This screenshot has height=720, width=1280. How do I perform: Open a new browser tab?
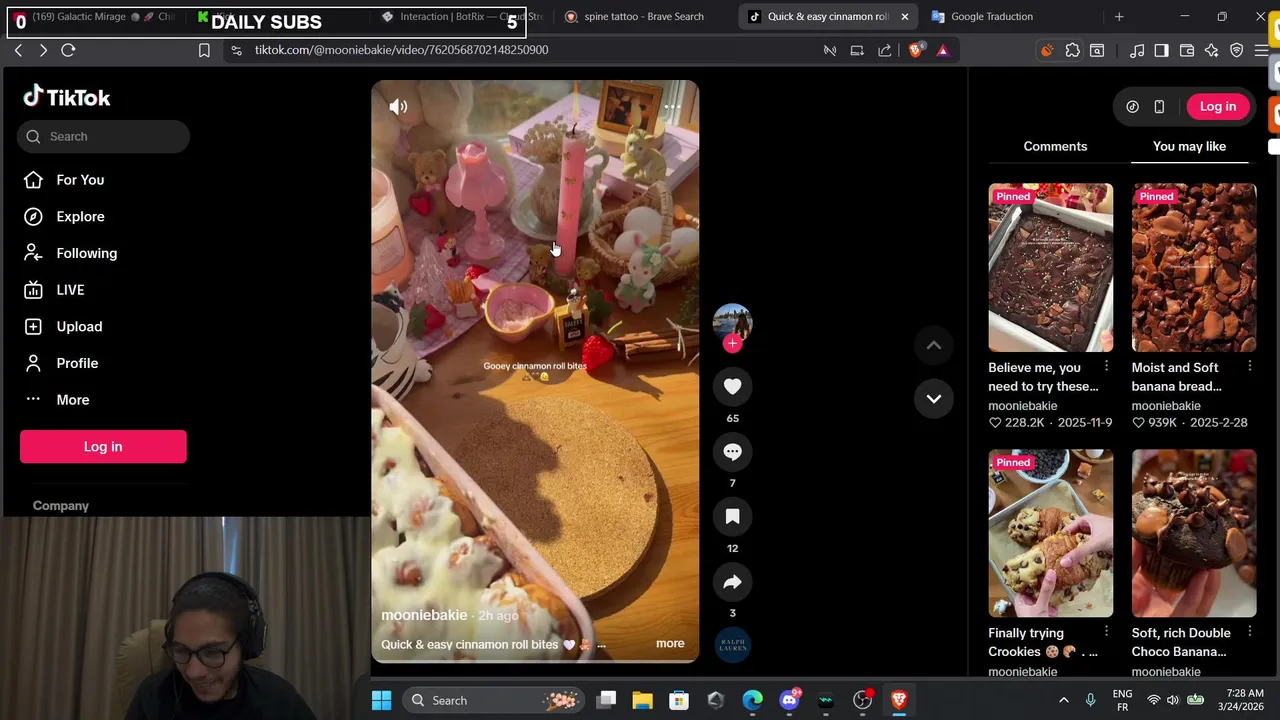click(x=1119, y=16)
